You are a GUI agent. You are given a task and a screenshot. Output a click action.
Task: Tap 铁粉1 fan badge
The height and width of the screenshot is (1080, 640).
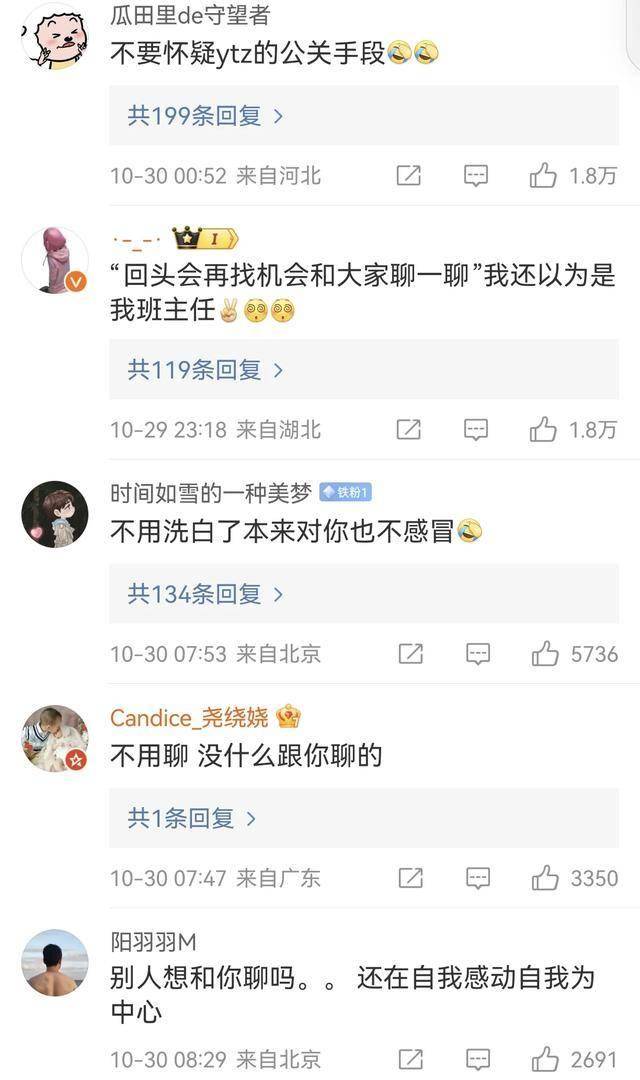pos(346,492)
